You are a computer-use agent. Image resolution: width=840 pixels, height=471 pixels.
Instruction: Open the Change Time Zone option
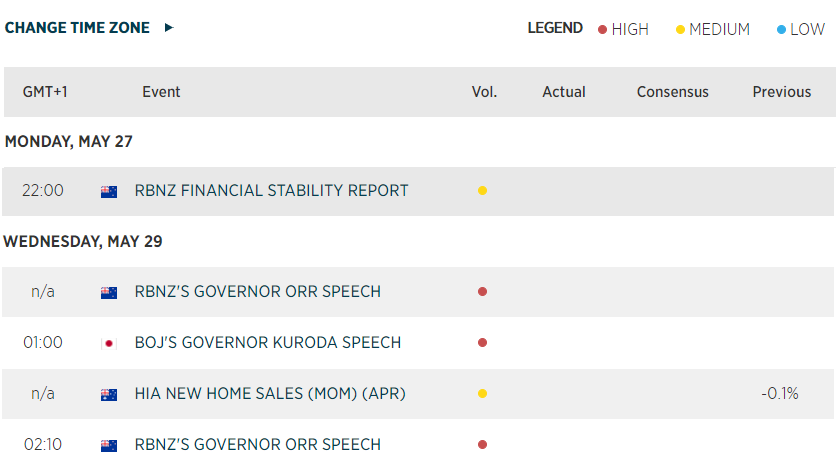click(x=77, y=28)
